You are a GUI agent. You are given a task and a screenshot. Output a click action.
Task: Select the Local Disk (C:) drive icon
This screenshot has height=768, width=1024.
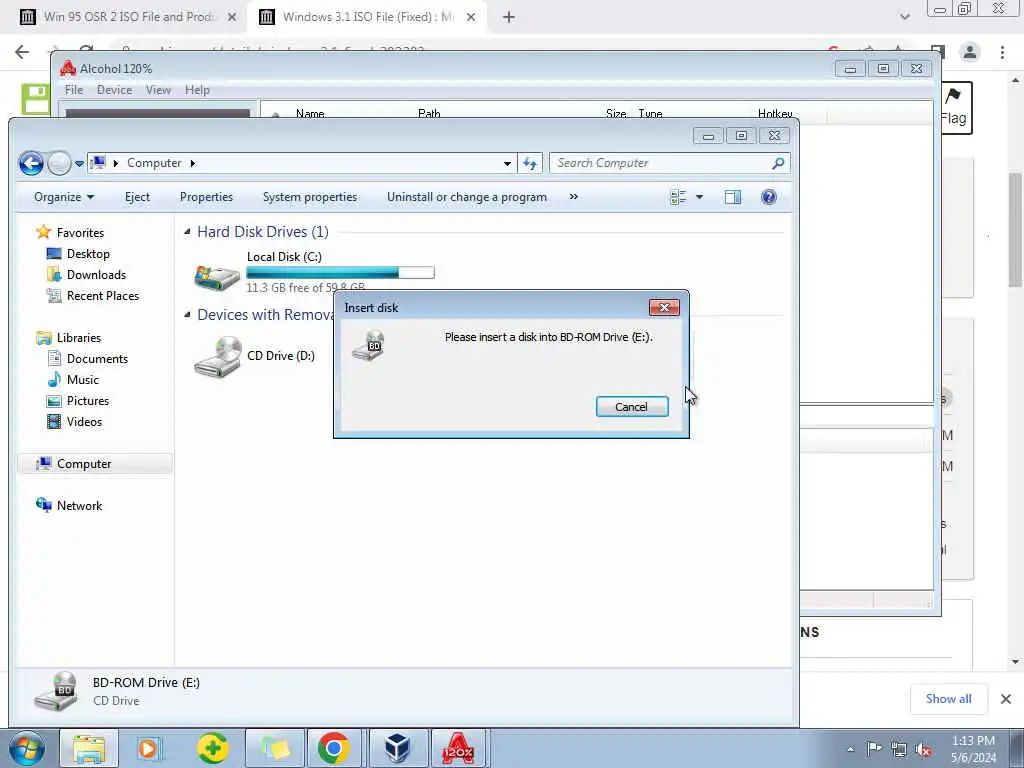(x=217, y=277)
